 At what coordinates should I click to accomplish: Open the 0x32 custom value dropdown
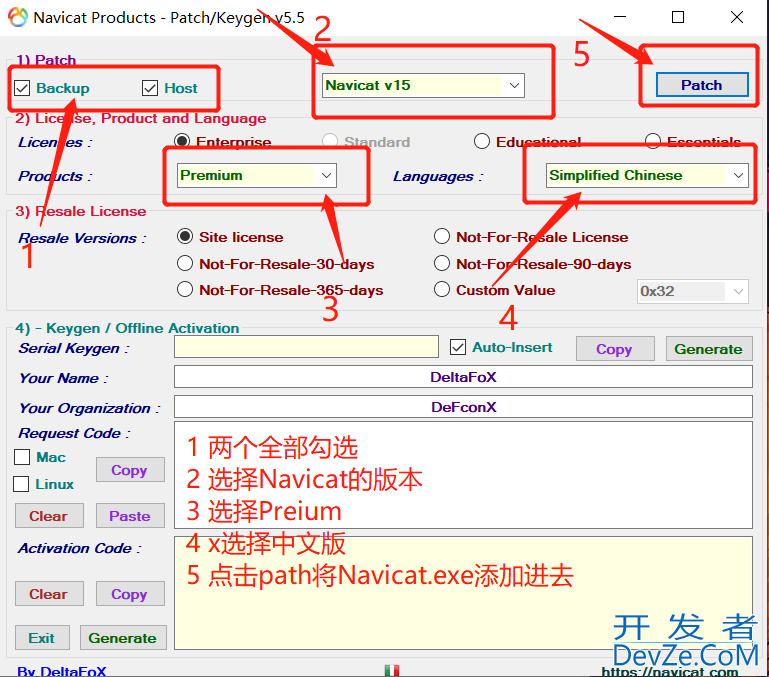coord(692,291)
